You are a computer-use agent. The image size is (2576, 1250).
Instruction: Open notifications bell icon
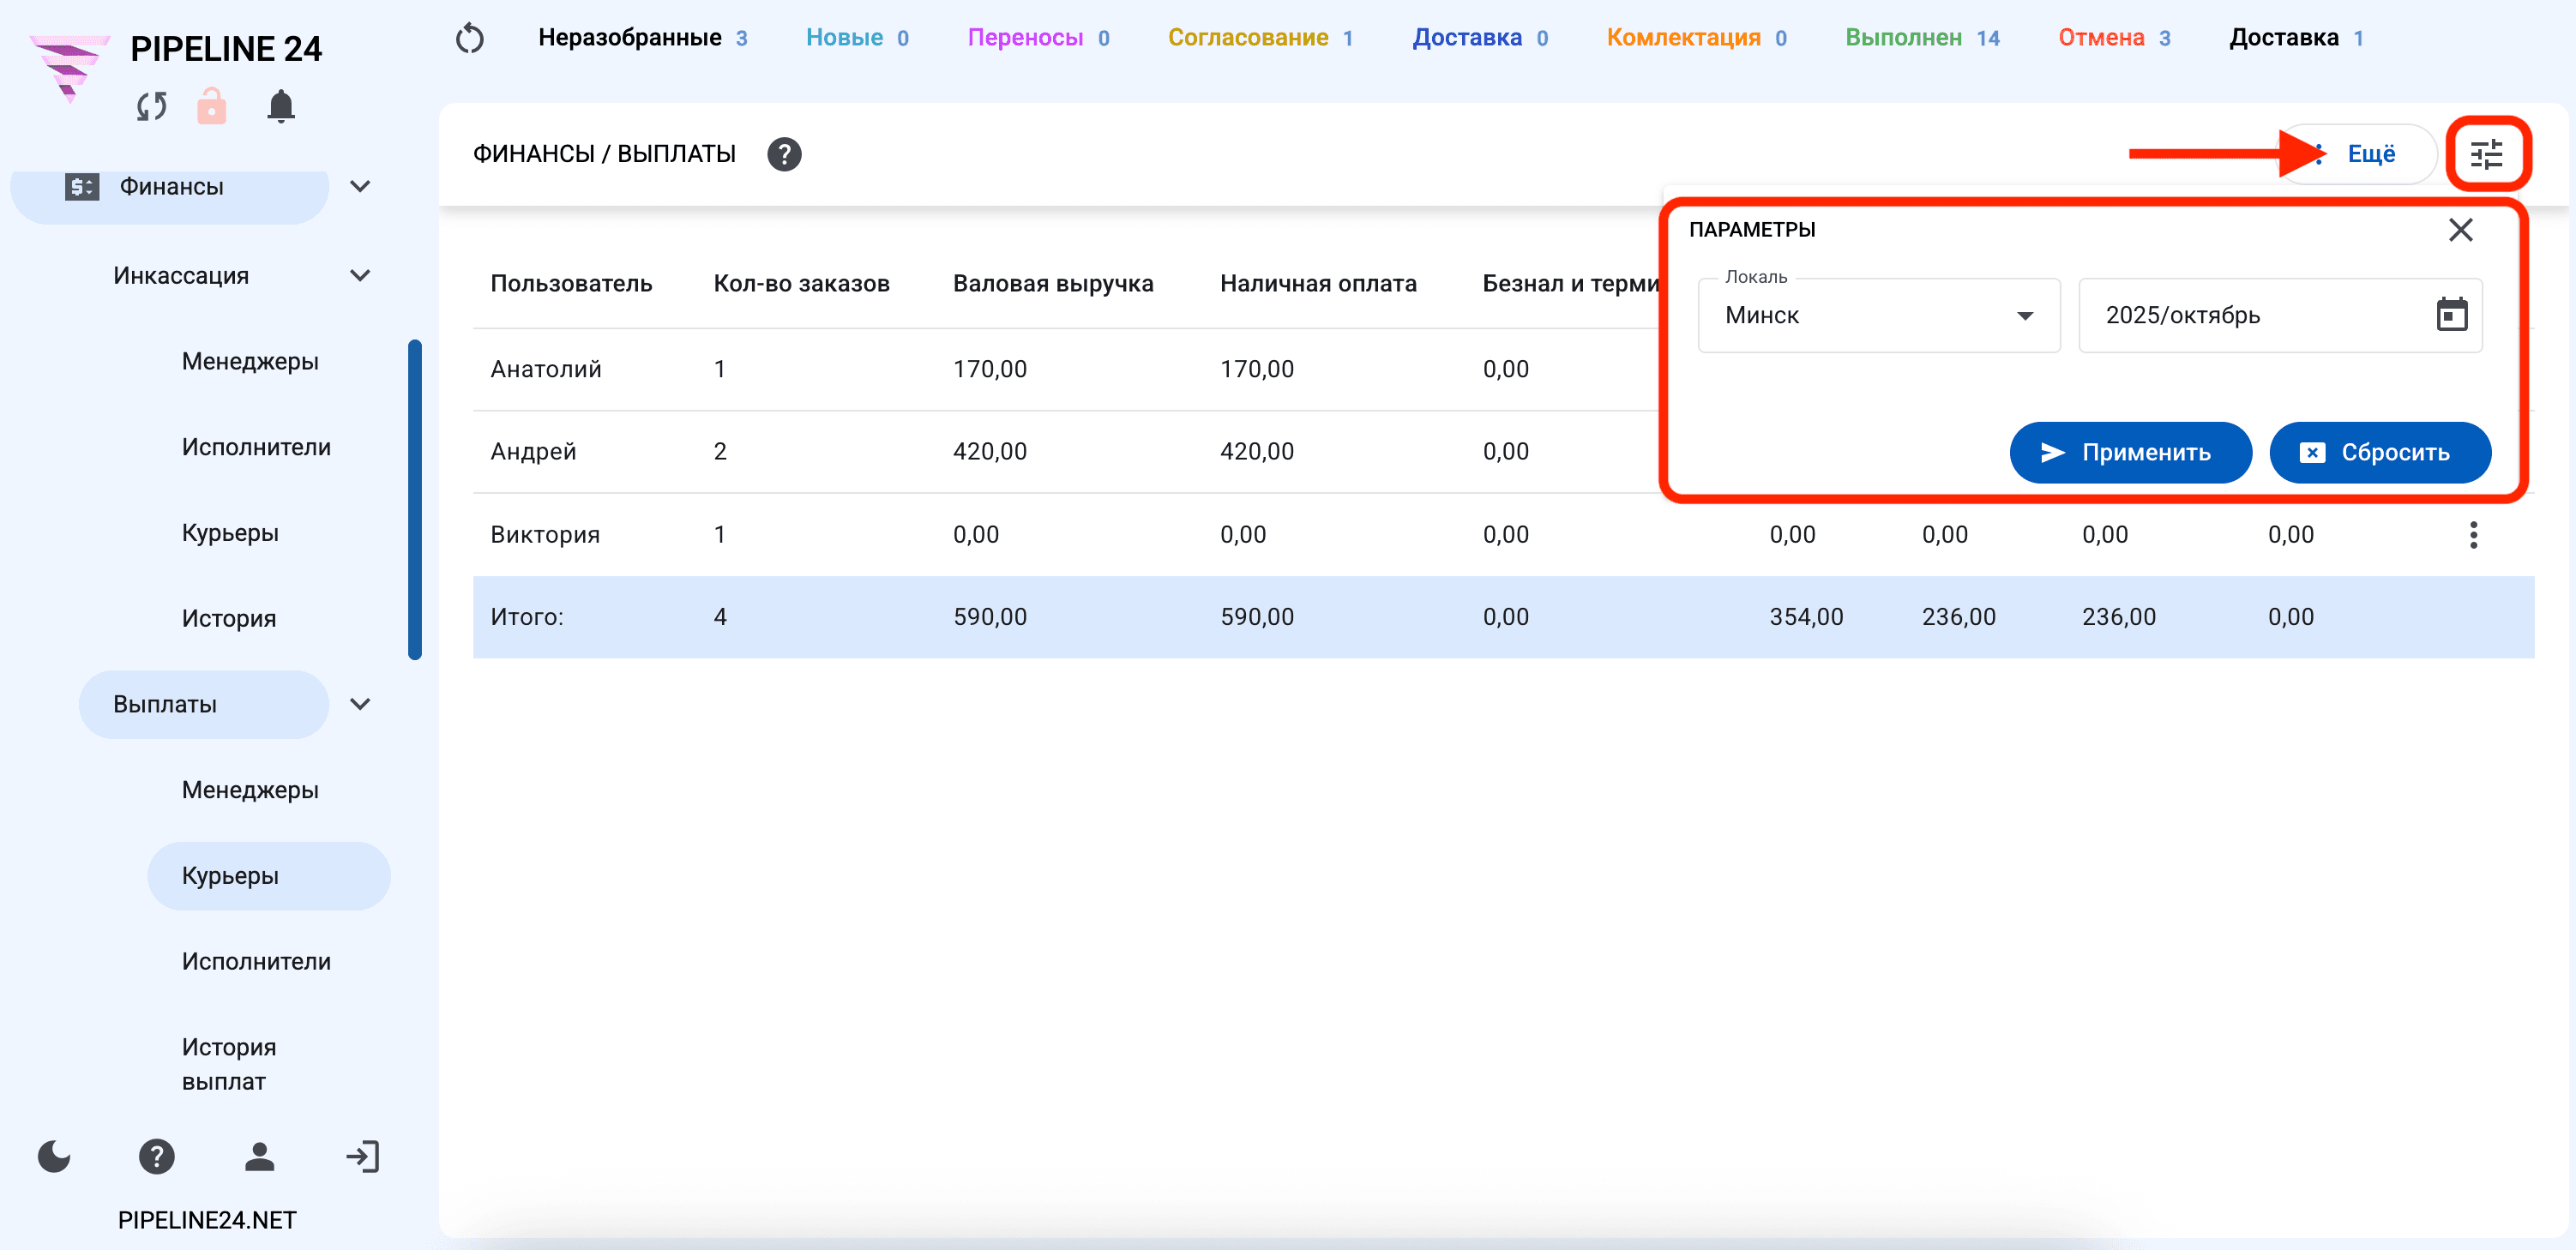(x=281, y=106)
